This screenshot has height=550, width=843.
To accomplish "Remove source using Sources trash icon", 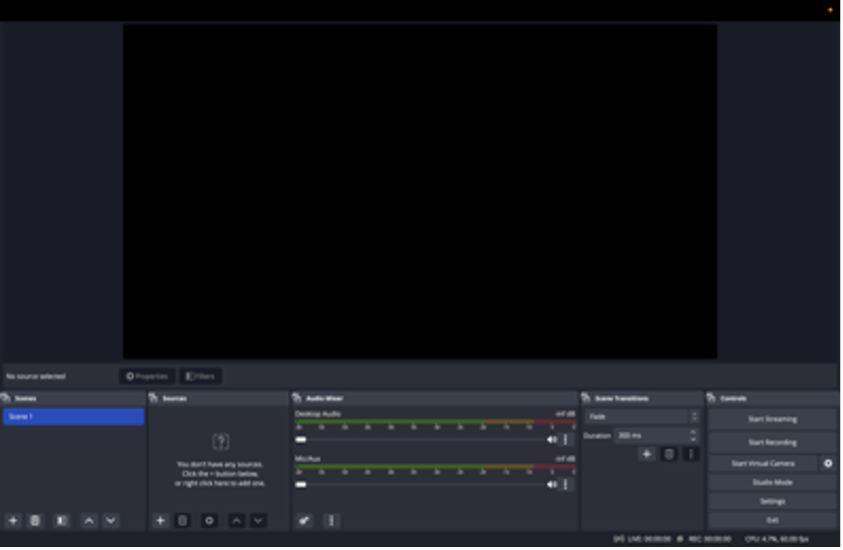I will [183, 522].
